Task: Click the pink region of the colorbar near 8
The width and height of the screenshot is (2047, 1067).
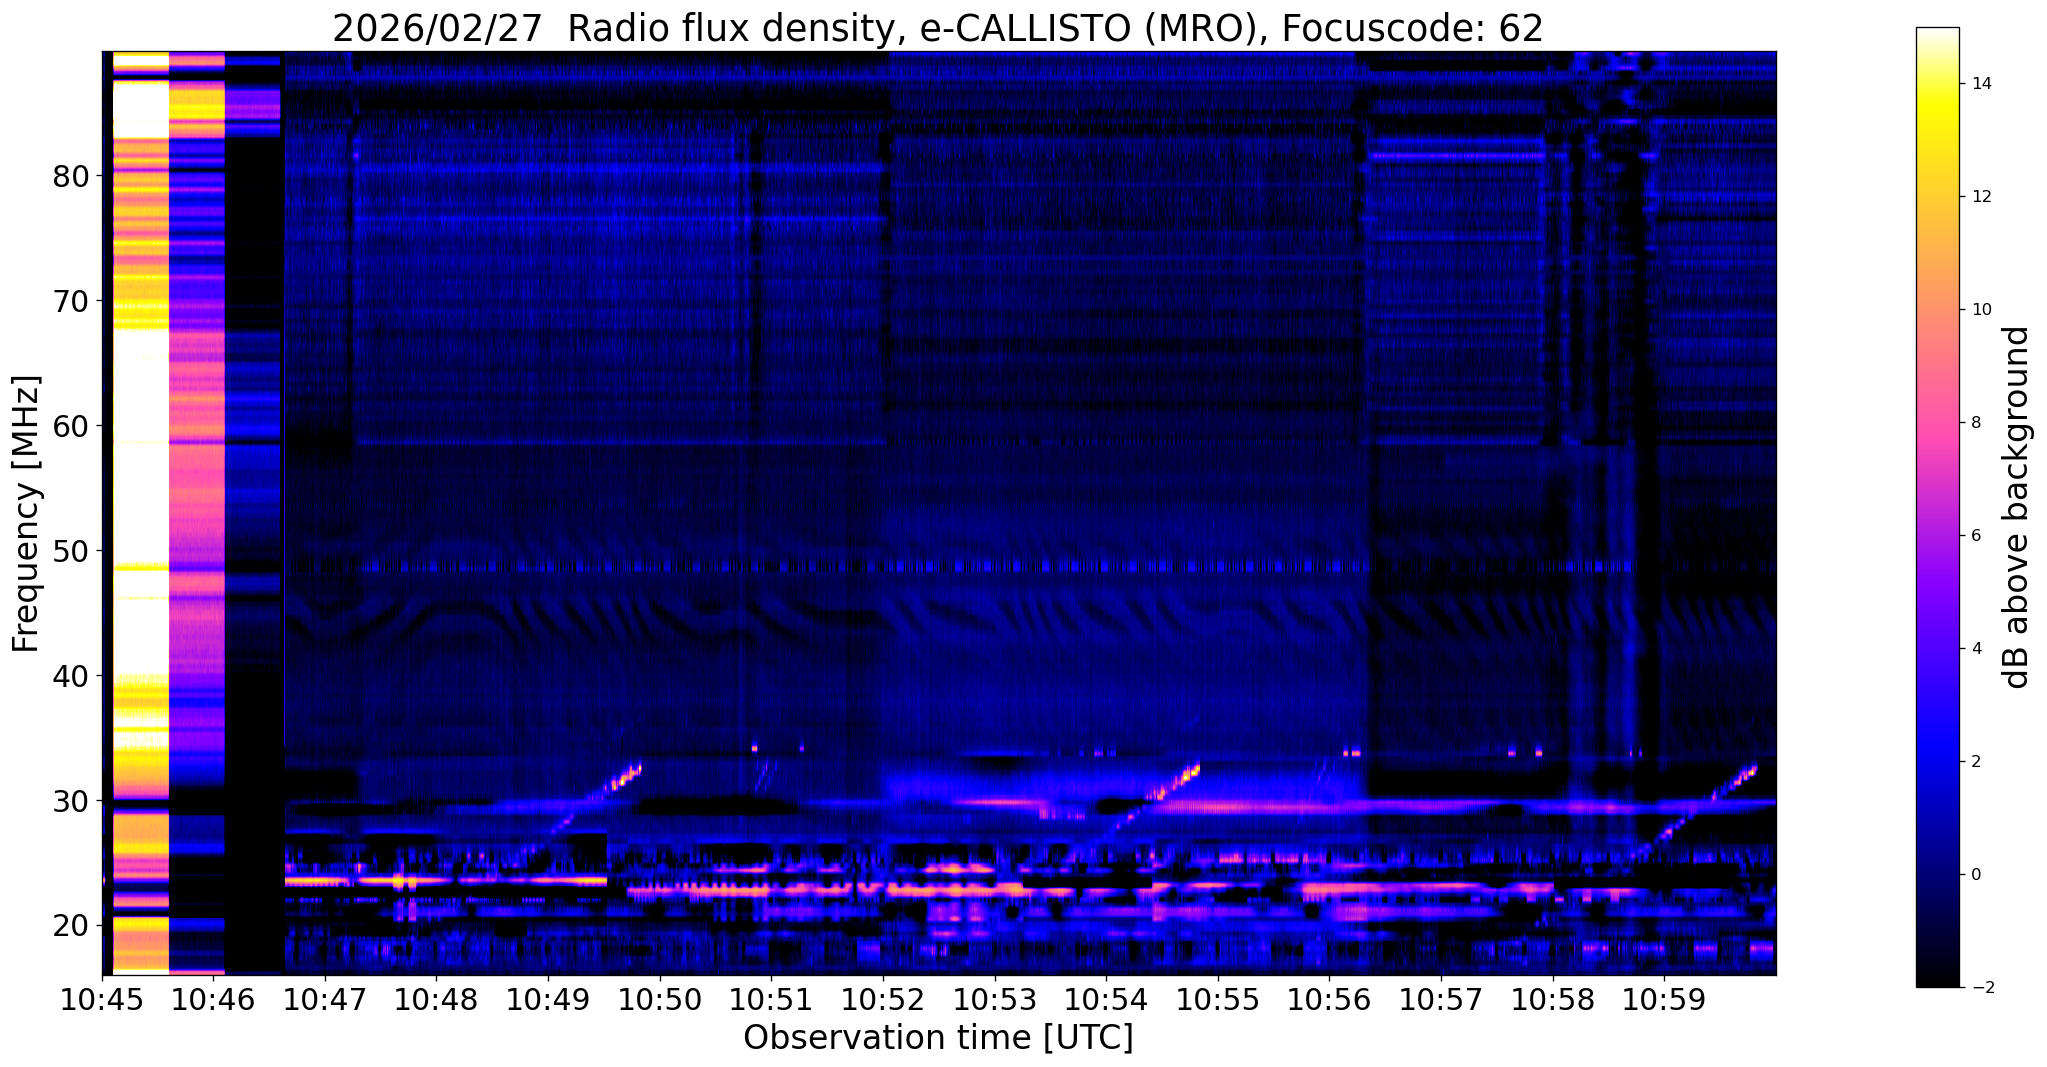Action: coord(1937,423)
